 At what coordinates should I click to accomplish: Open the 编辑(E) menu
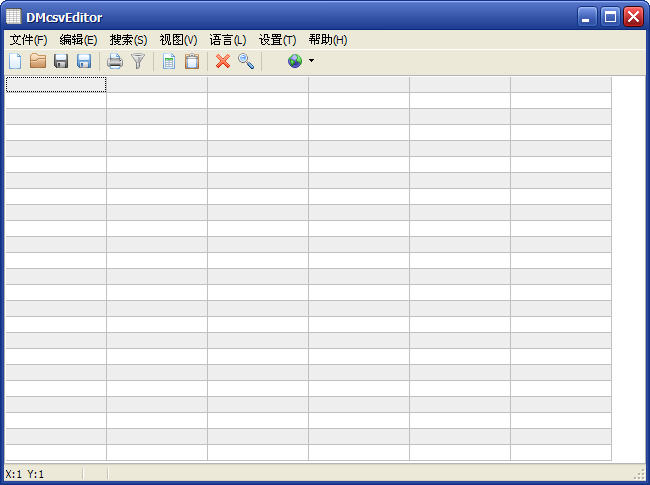[78, 40]
